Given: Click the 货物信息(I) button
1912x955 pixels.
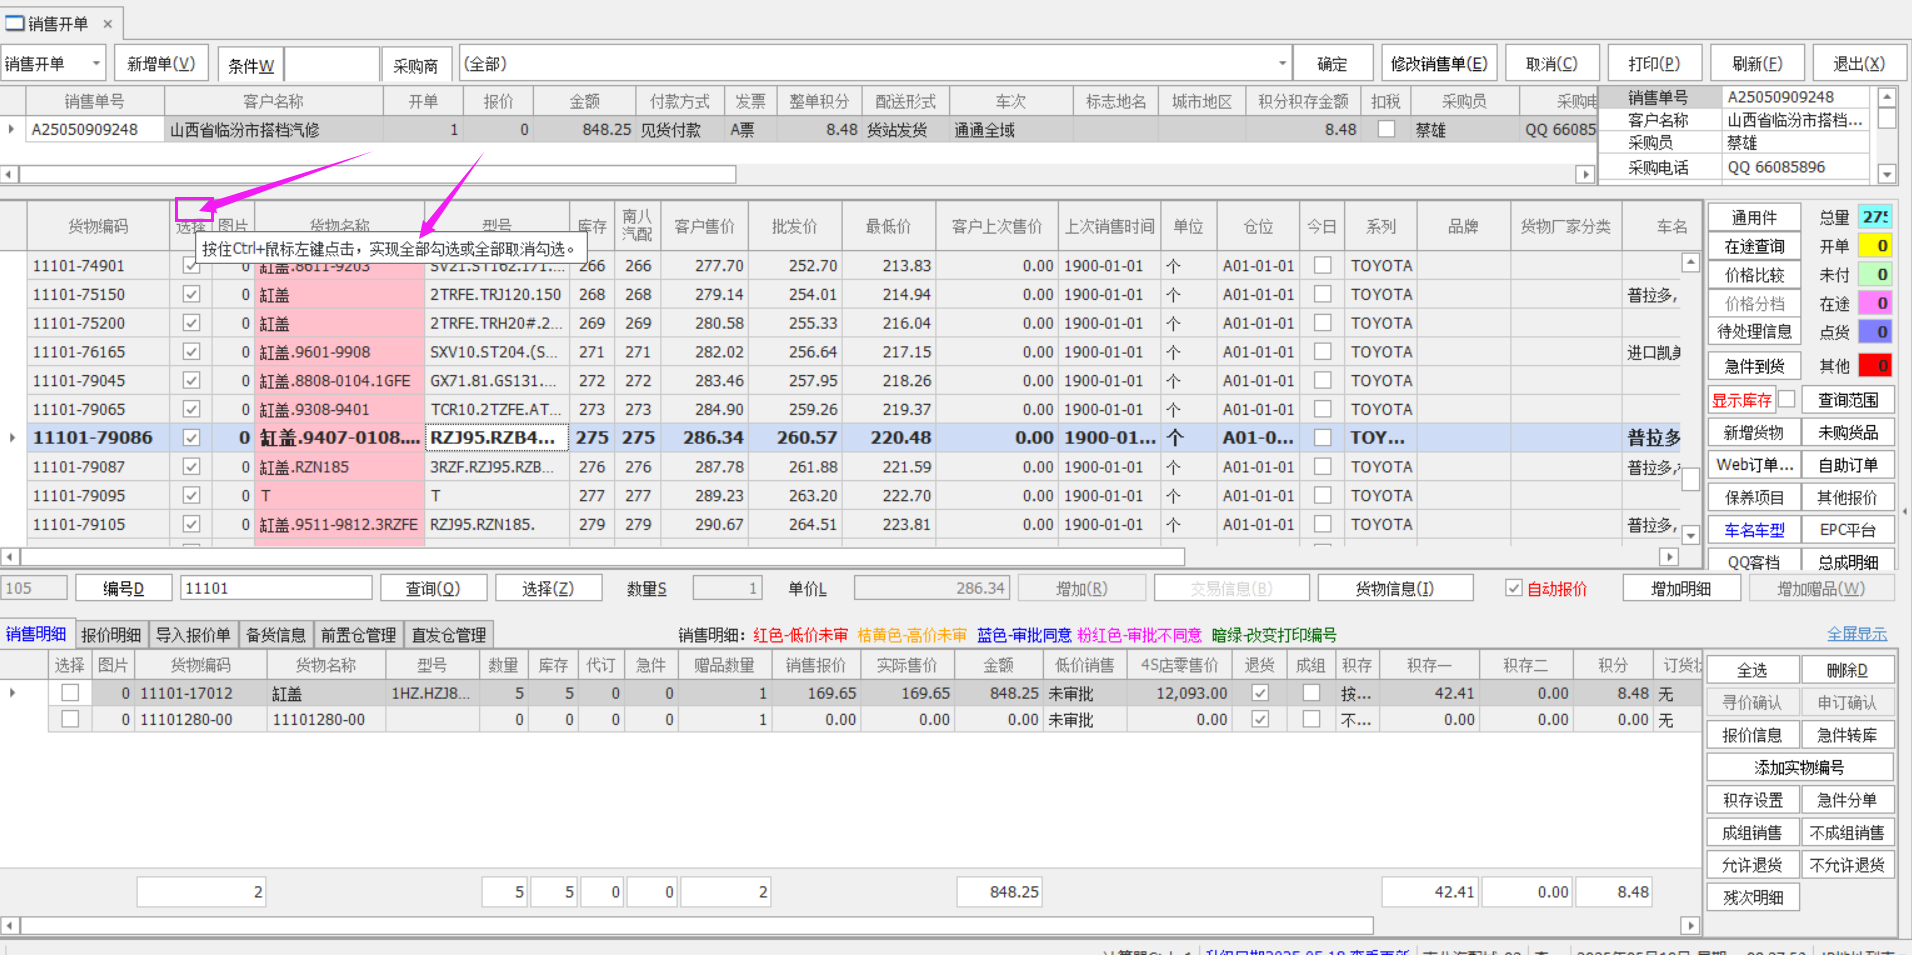Looking at the screenshot, I should 1395,588.
